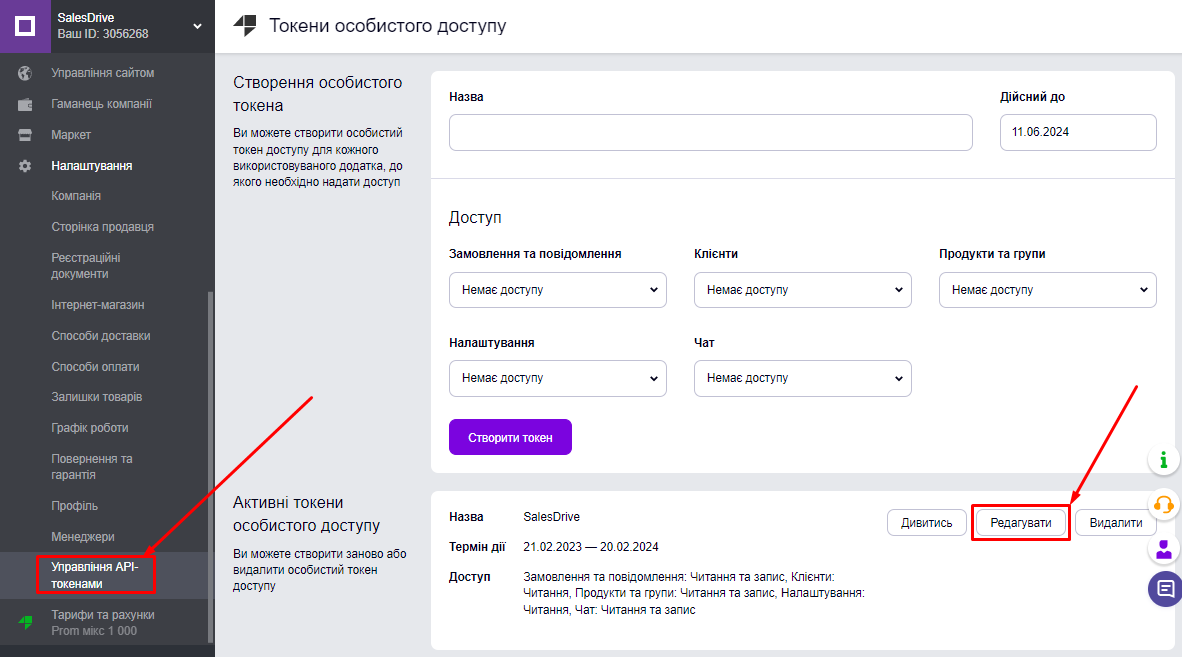
Task: Expand the SalesDrive account chevron
Action: pos(197,26)
